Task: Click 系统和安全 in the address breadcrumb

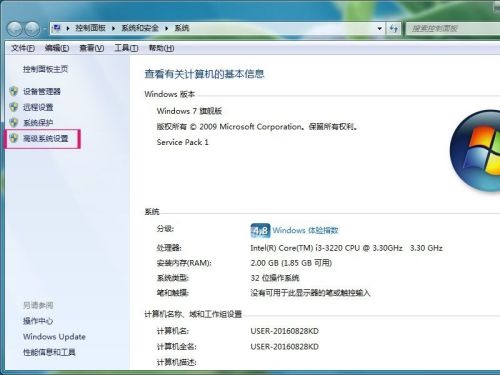Action: click(140, 28)
